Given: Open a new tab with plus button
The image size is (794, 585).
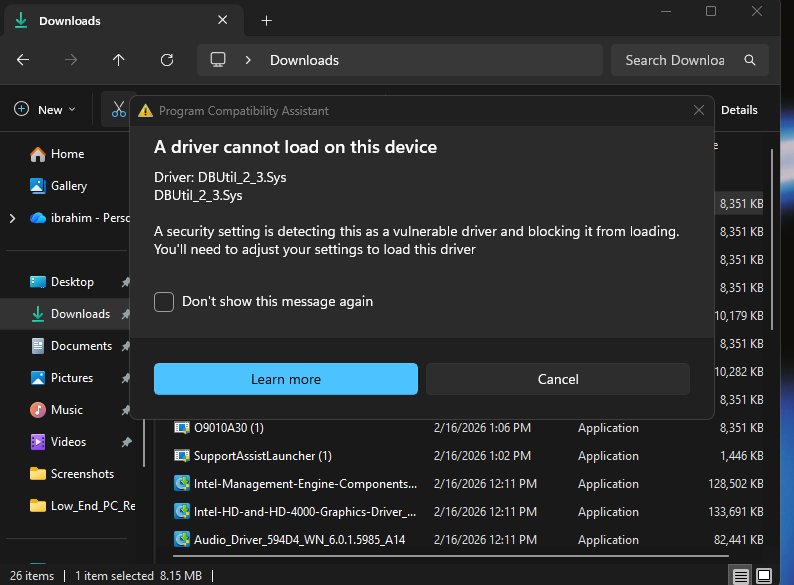Looking at the screenshot, I should [x=266, y=21].
